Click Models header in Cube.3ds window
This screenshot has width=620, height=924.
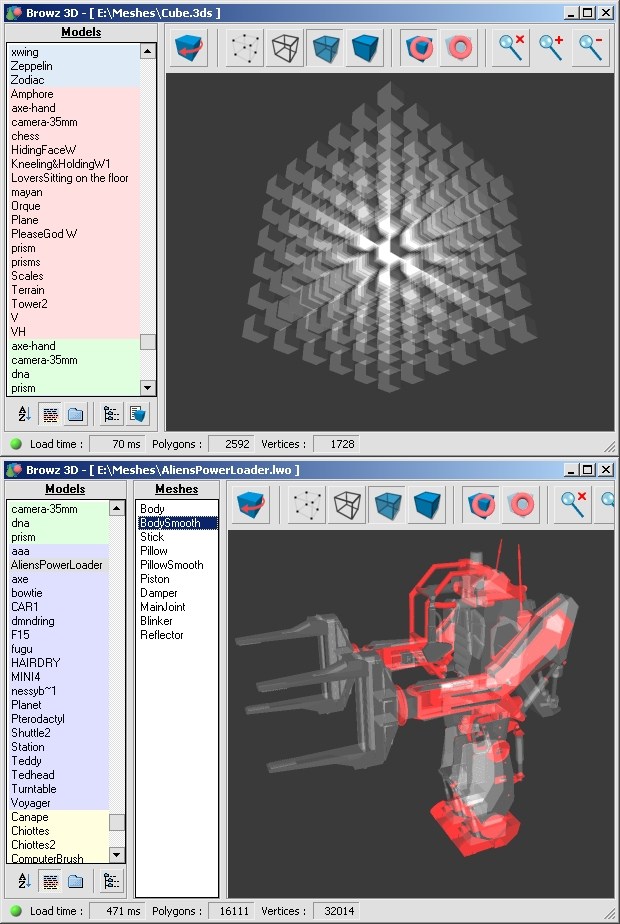(x=81, y=32)
